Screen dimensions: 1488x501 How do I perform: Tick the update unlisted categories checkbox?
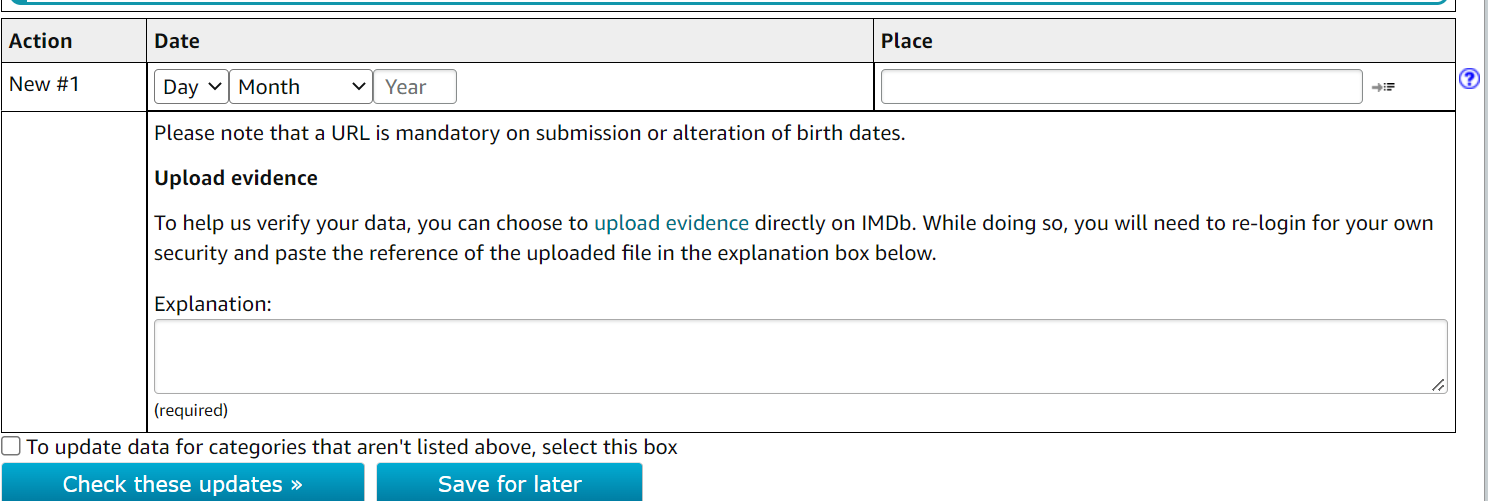pos(11,447)
